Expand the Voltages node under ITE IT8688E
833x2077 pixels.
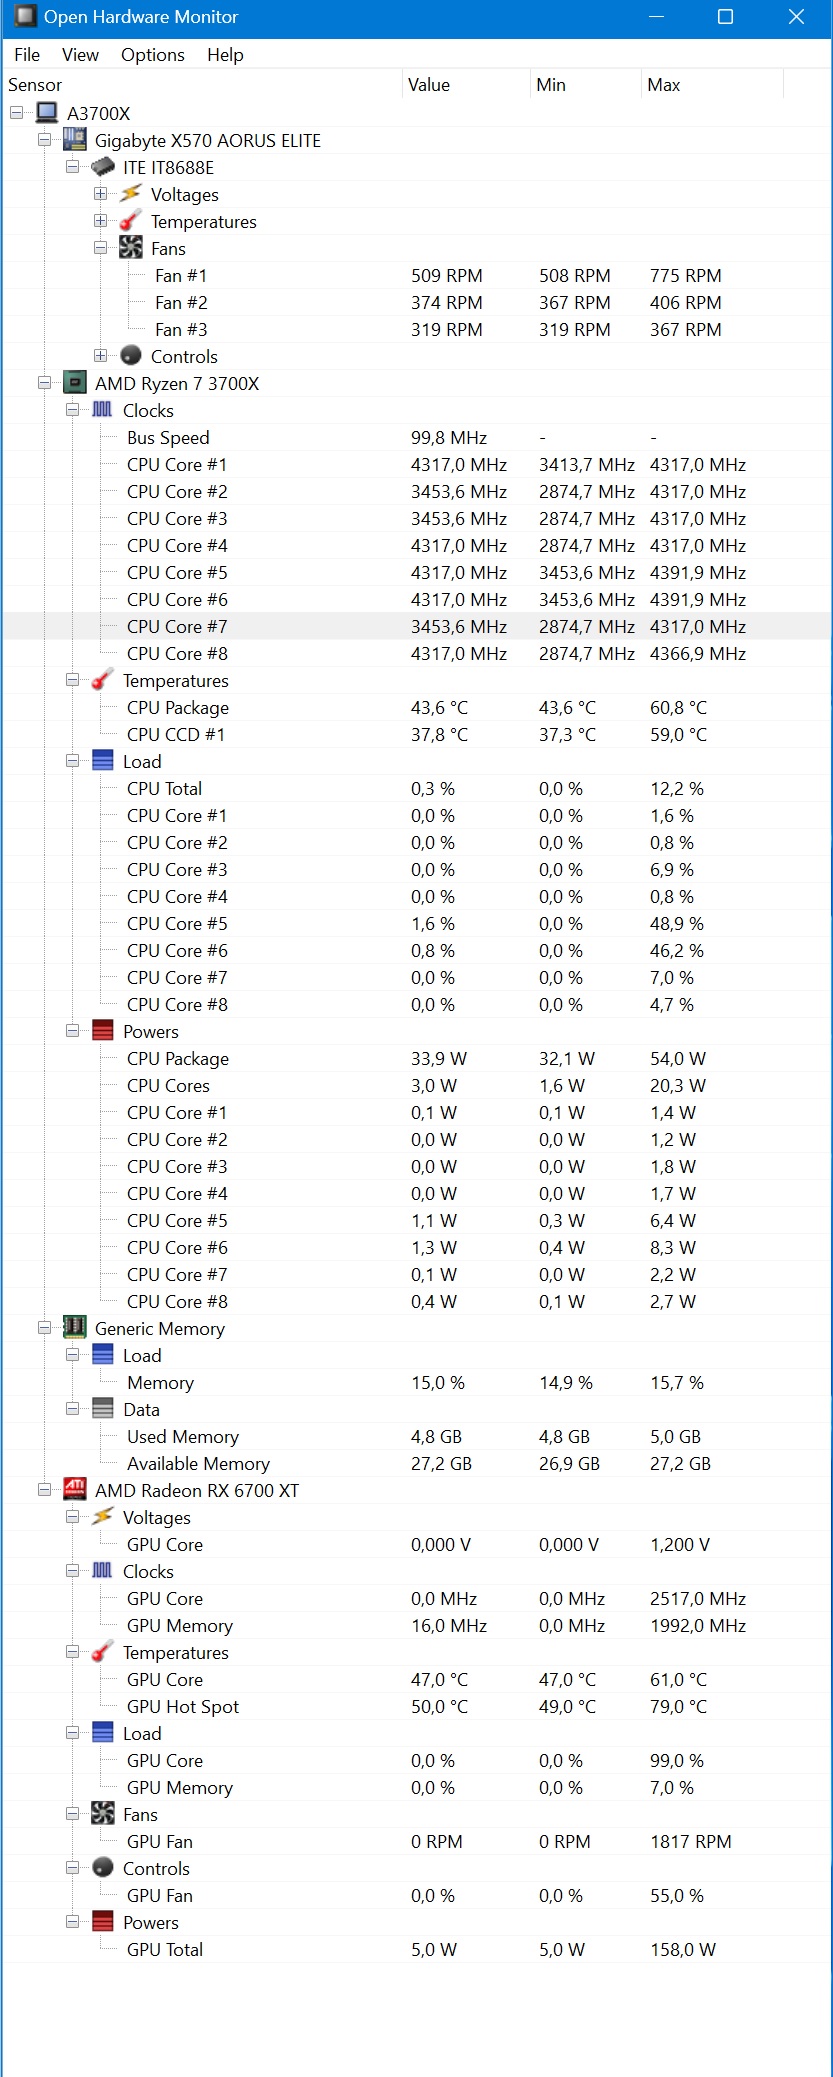(100, 194)
